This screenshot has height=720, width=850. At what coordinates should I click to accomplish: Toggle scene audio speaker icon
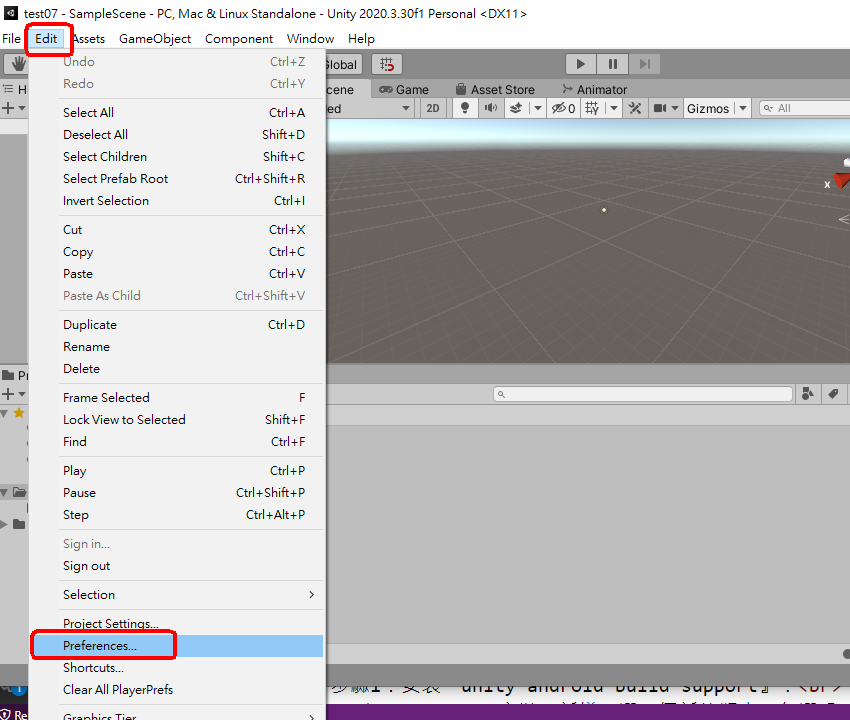(491, 108)
